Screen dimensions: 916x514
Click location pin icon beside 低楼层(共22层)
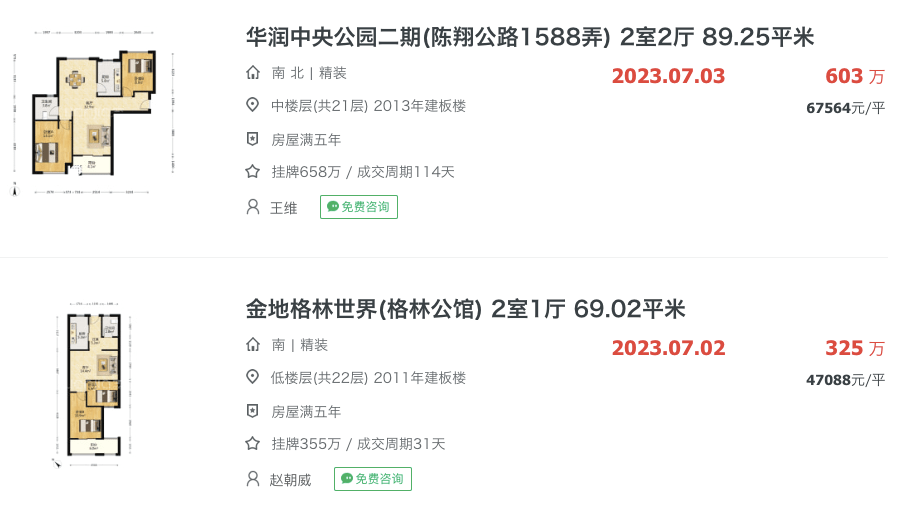[x=253, y=378]
